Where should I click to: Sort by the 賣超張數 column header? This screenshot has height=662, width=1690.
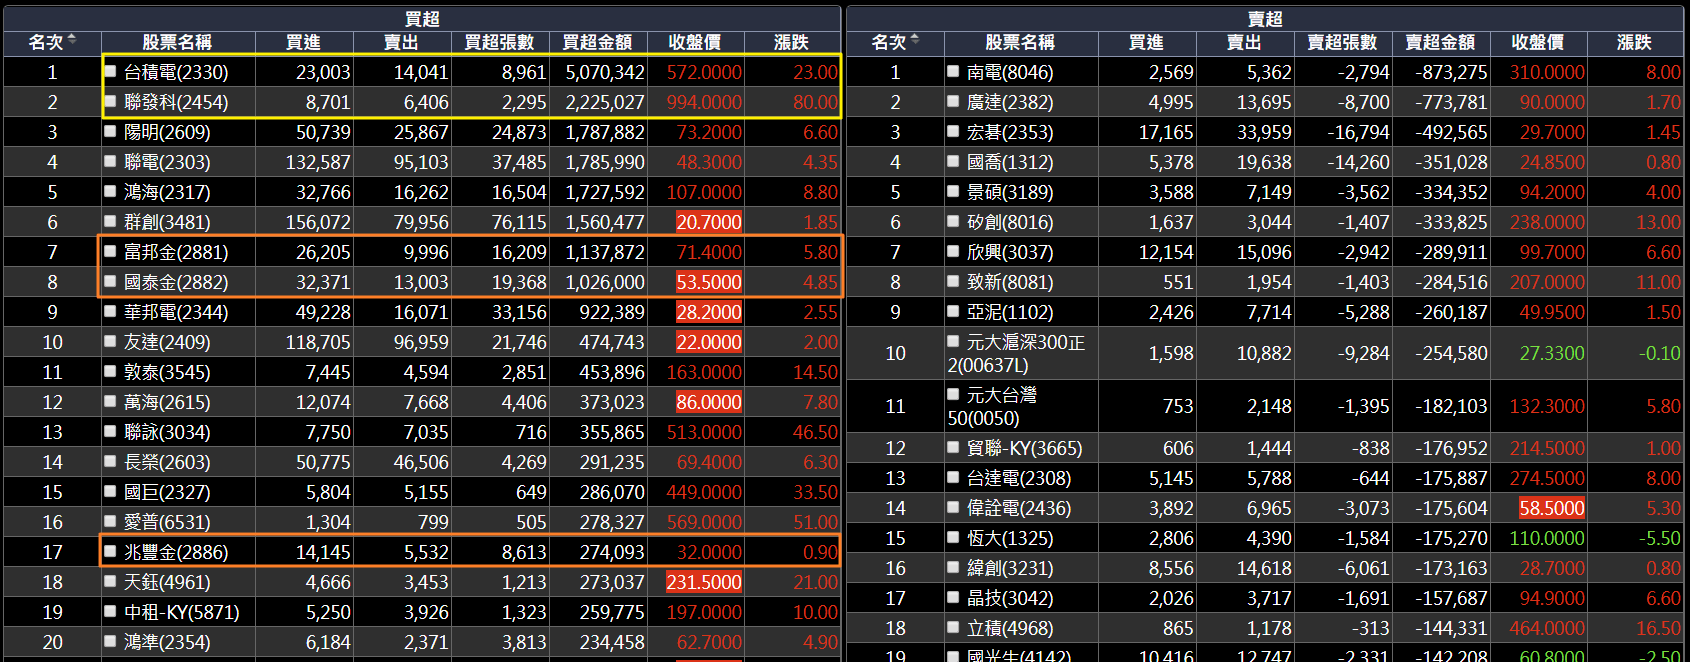tap(1342, 42)
